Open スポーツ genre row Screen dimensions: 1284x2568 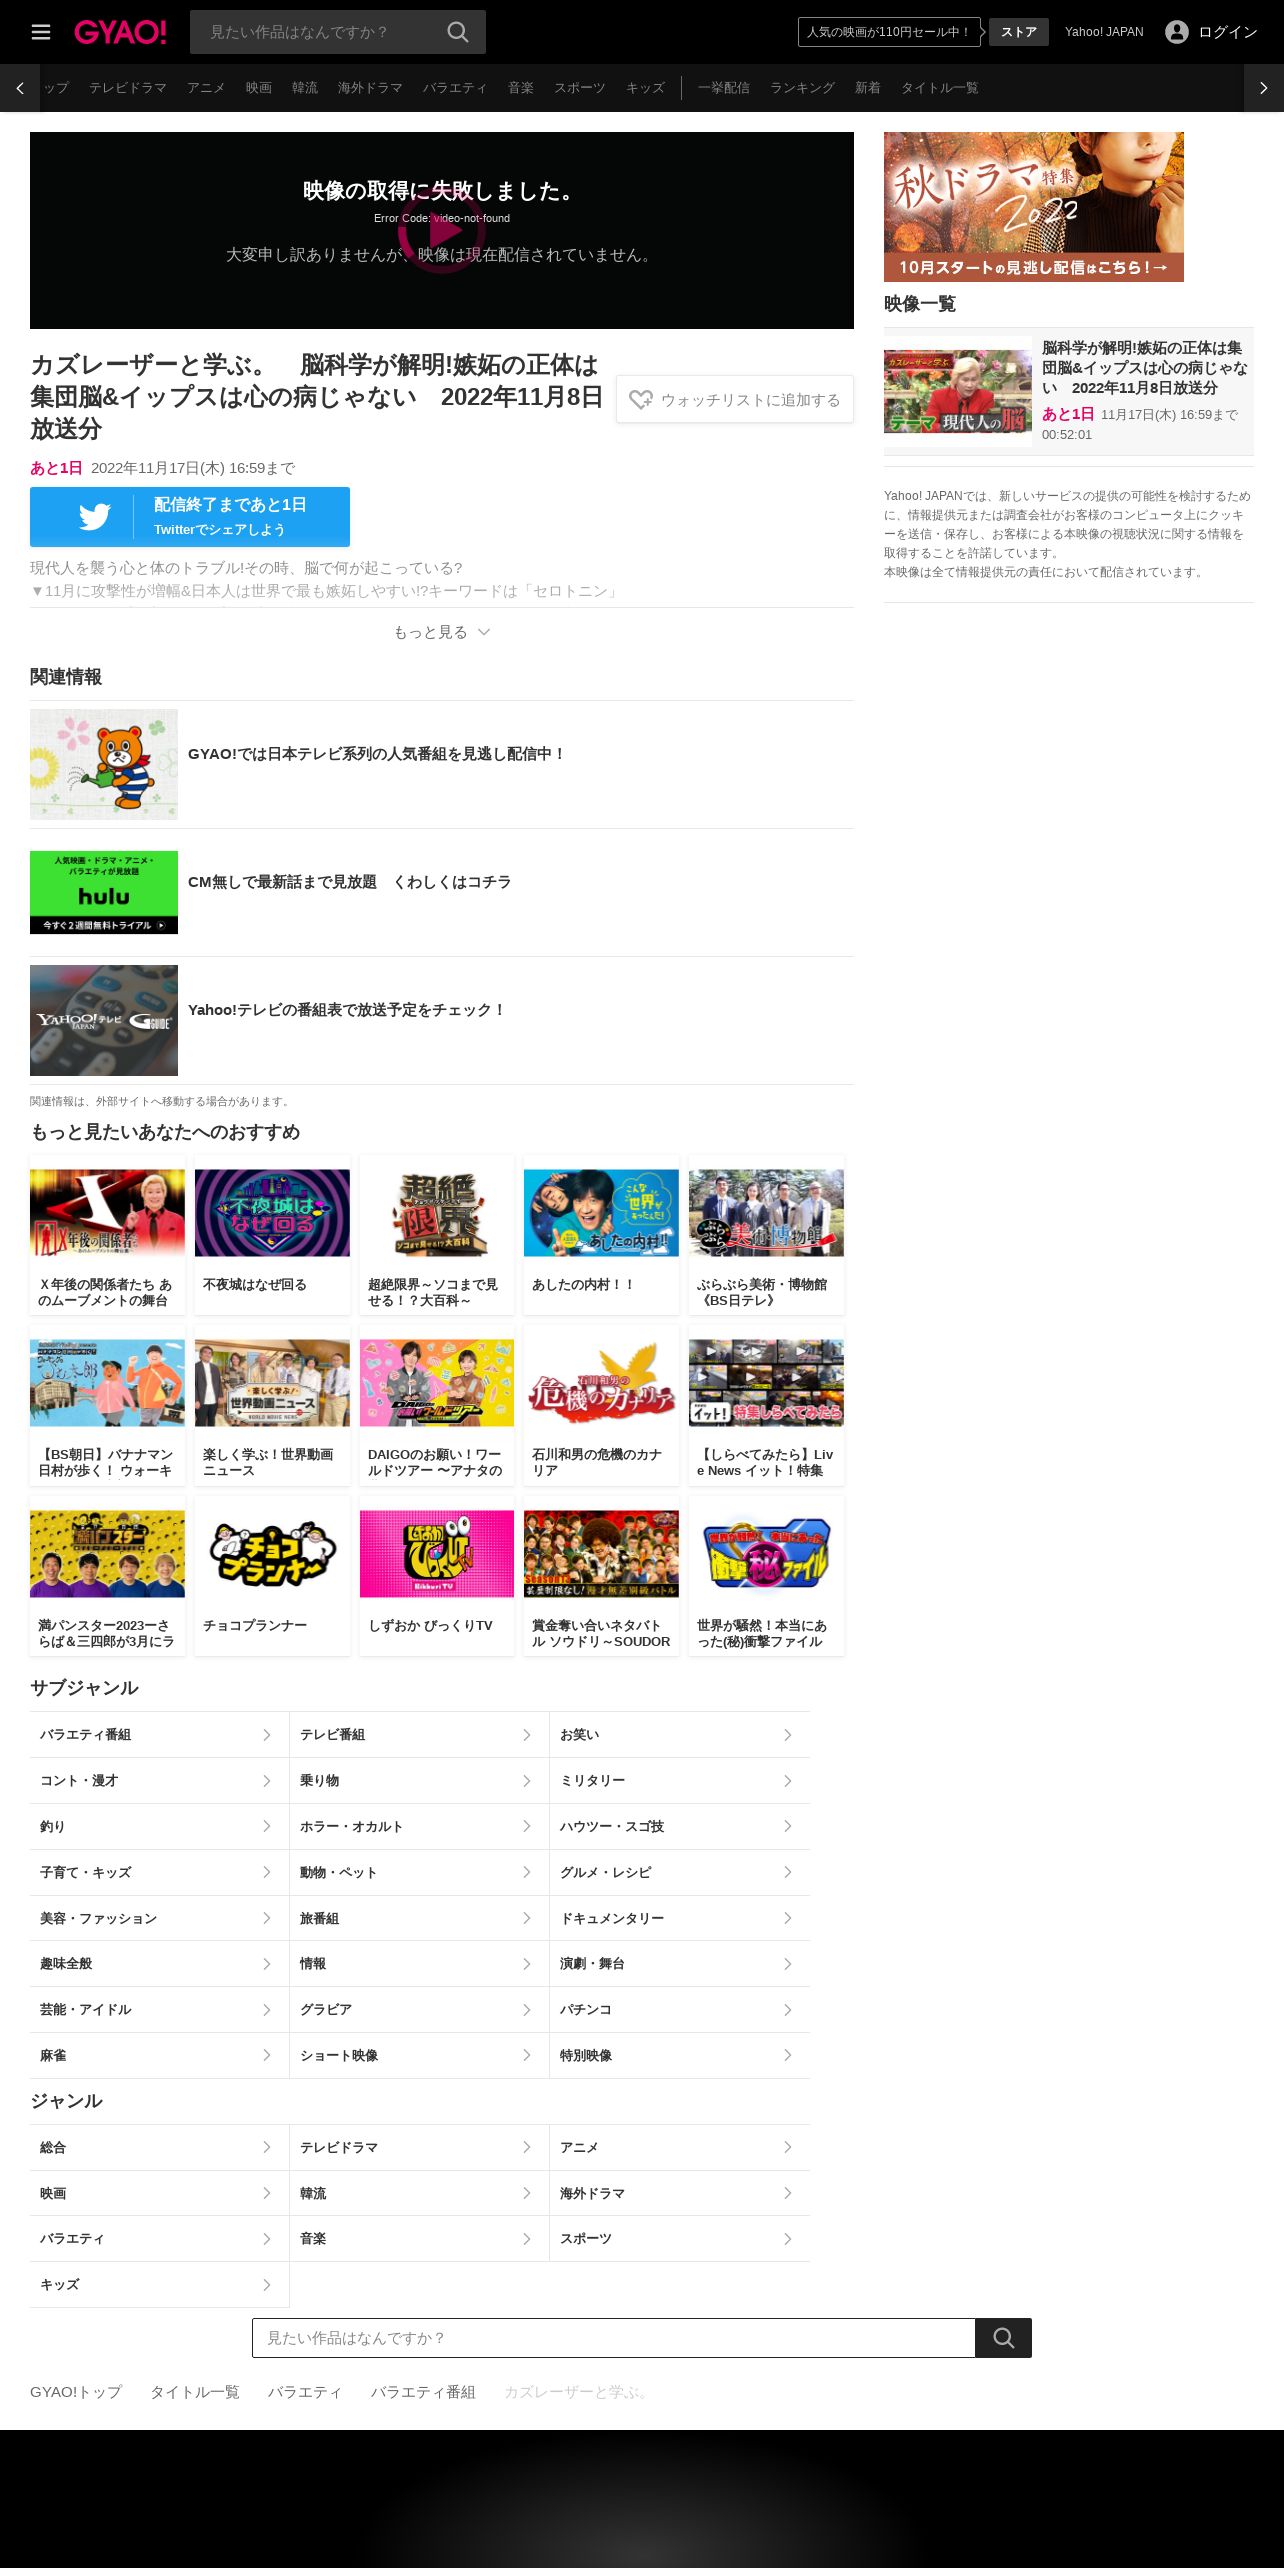tap(680, 2239)
